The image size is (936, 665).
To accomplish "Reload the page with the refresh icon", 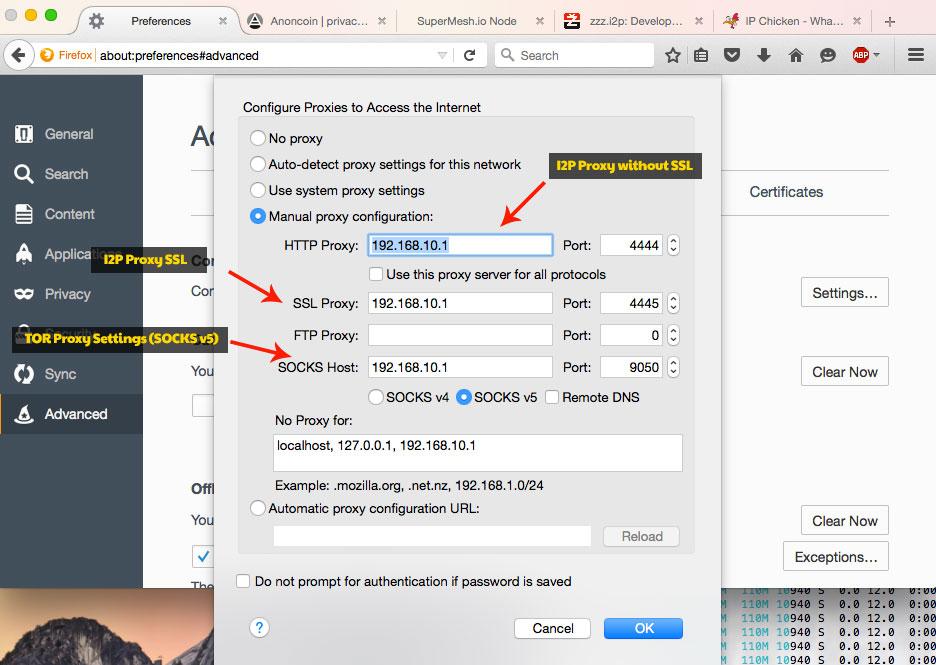I will tap(470, 56).
